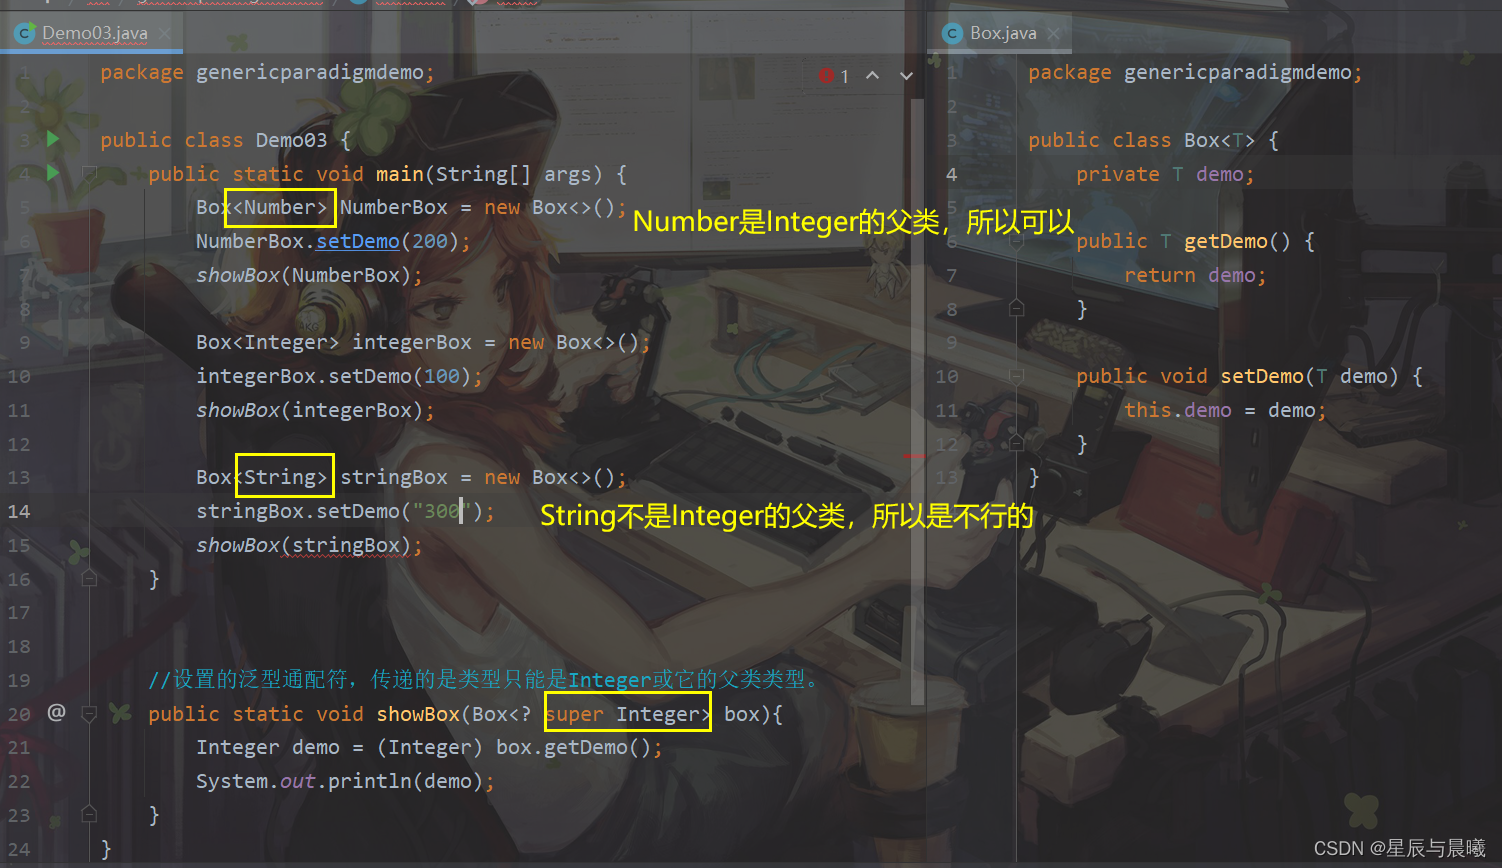Collapse setDemo fold in Box.java line 10
Viewport: 1502px width, 868px height.
point(1017,376)
